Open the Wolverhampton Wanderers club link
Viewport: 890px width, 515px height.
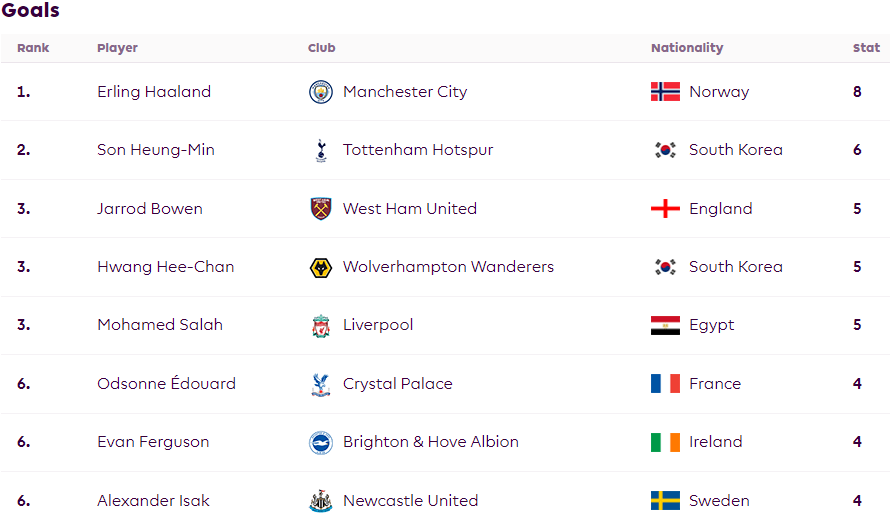[448, 267]
